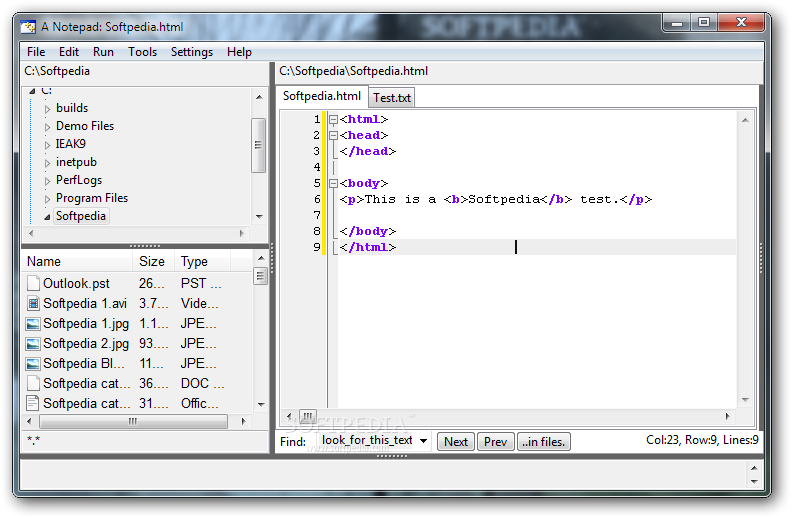Click the Softpedia 1.avi video file icon
Viewport: 792px width, 518px height.
coord(33,303)
